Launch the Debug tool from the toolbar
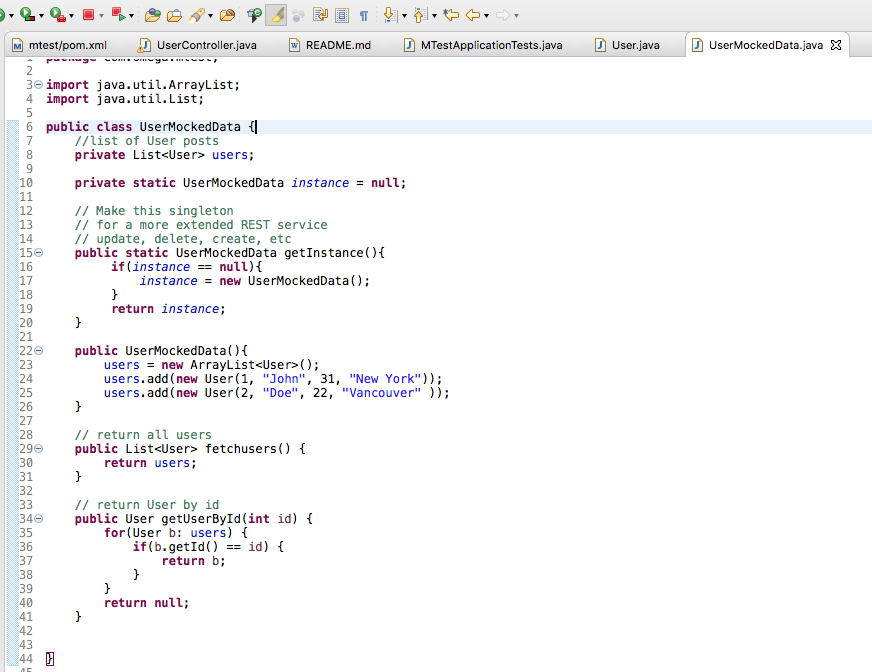 click(55, 15)
